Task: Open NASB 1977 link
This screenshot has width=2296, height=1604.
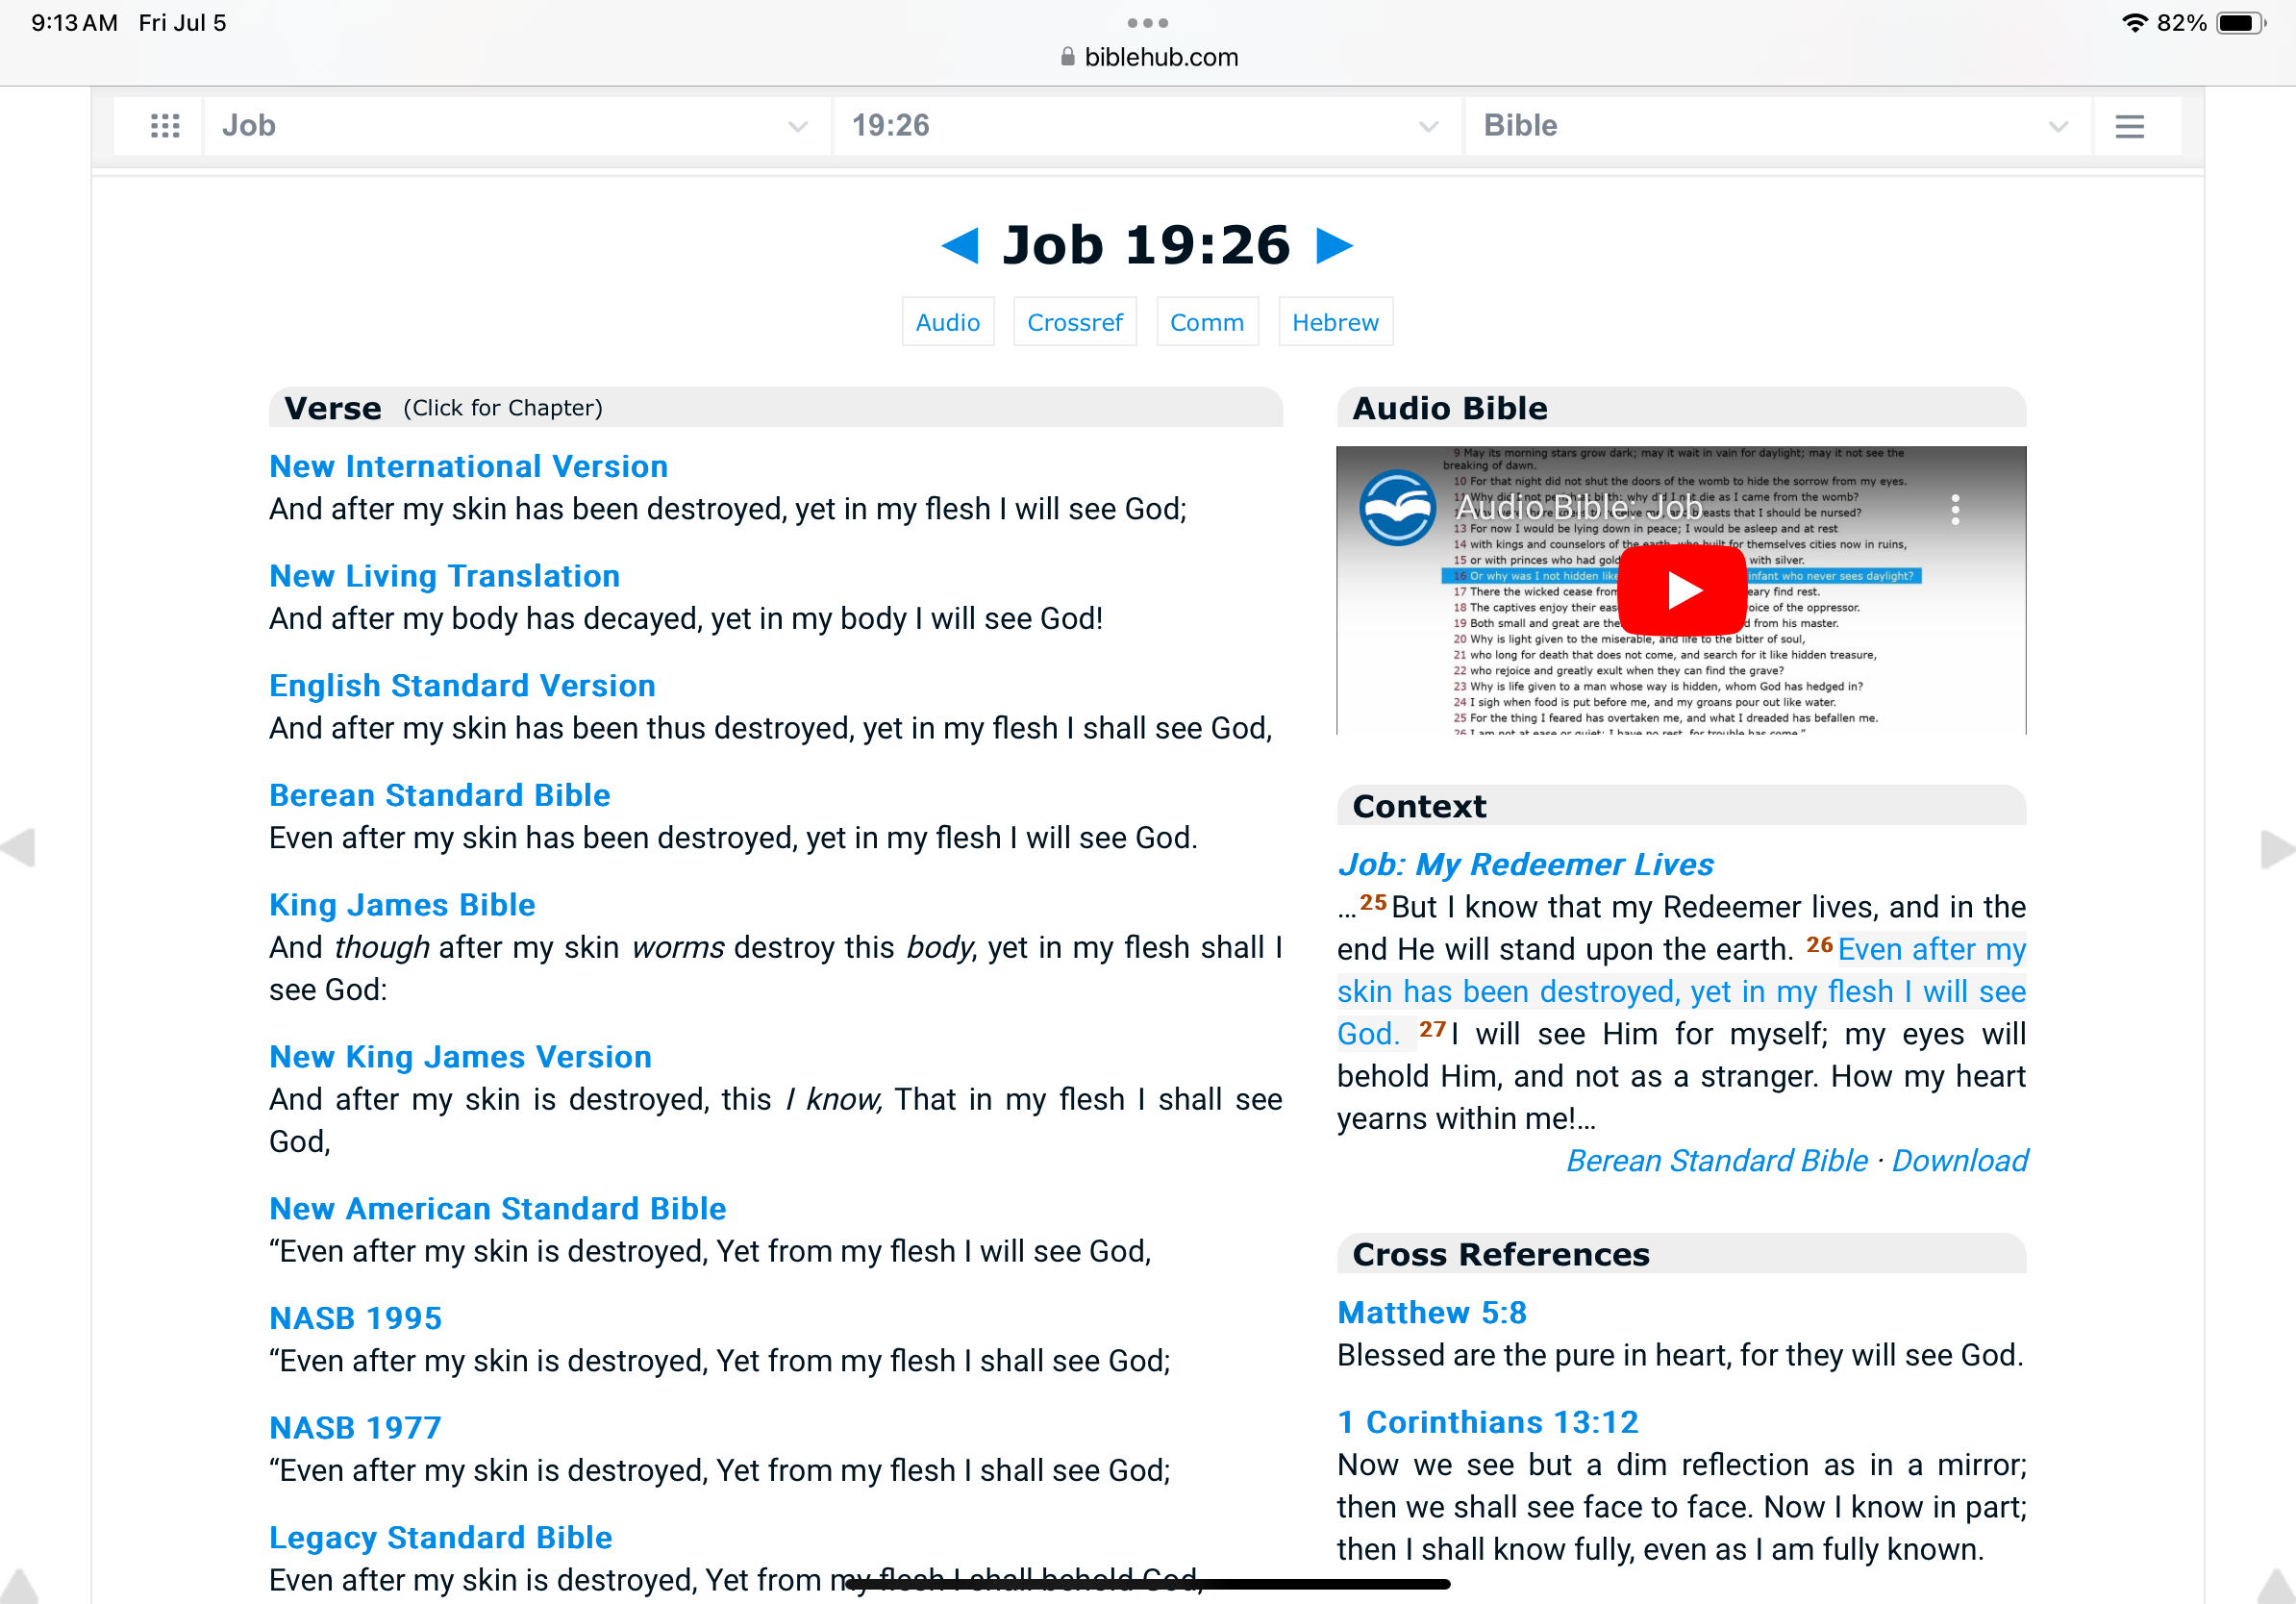Action: (x=355, y=1427)
